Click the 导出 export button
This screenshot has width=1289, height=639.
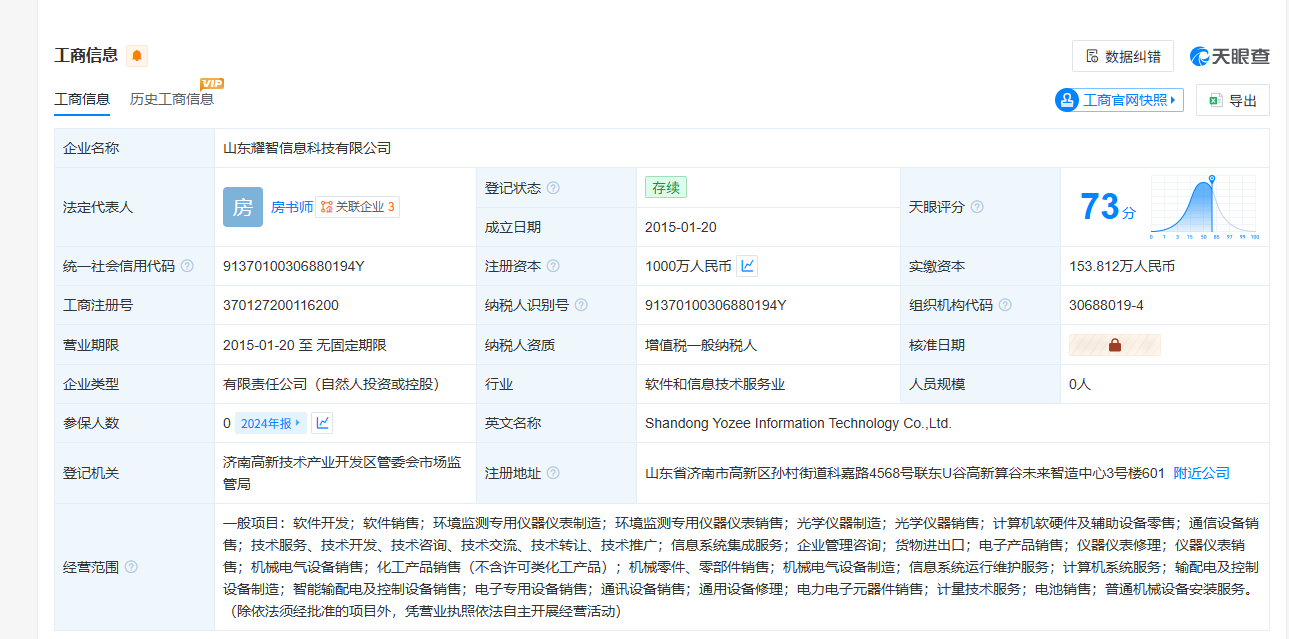tap(1232, 100)
